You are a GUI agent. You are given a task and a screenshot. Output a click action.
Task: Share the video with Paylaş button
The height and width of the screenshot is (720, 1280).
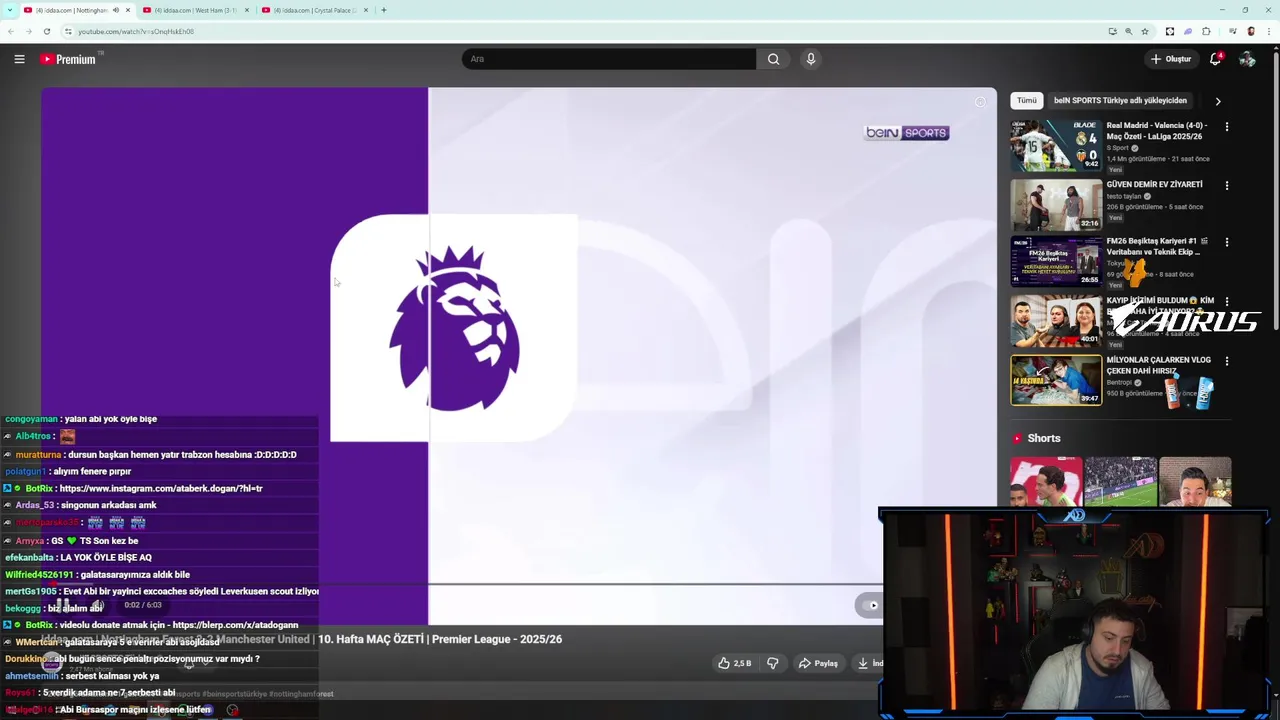[818, 663]
